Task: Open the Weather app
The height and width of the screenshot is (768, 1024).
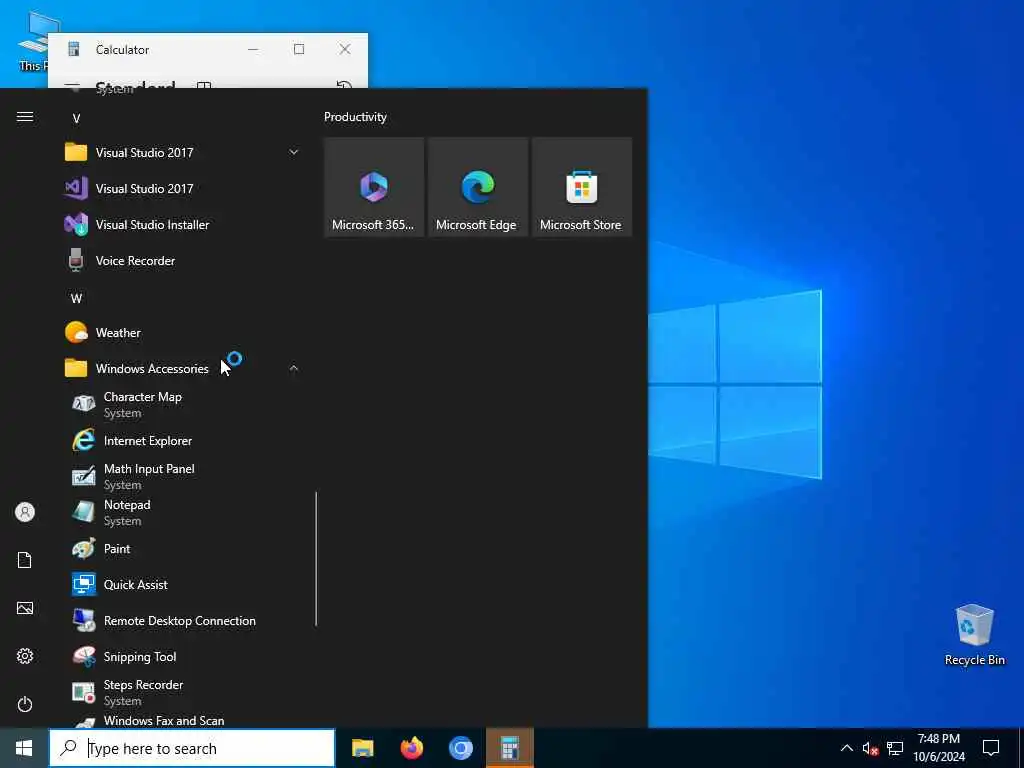Action: click(181, 333)
